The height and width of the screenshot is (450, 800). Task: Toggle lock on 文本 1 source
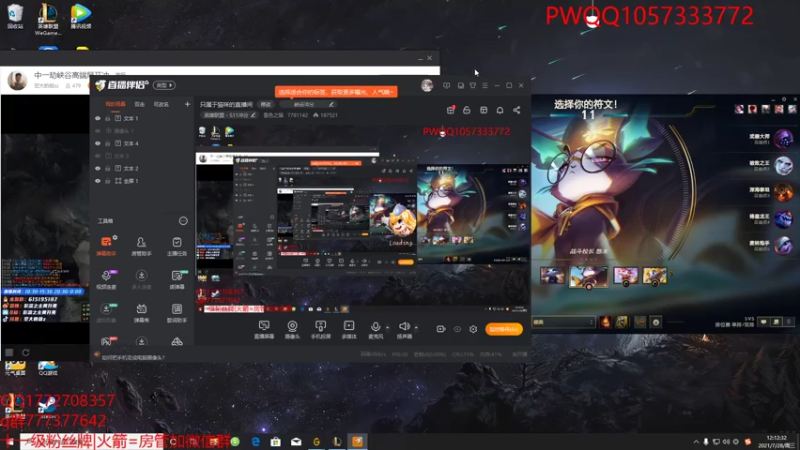(x=108, y=118)
